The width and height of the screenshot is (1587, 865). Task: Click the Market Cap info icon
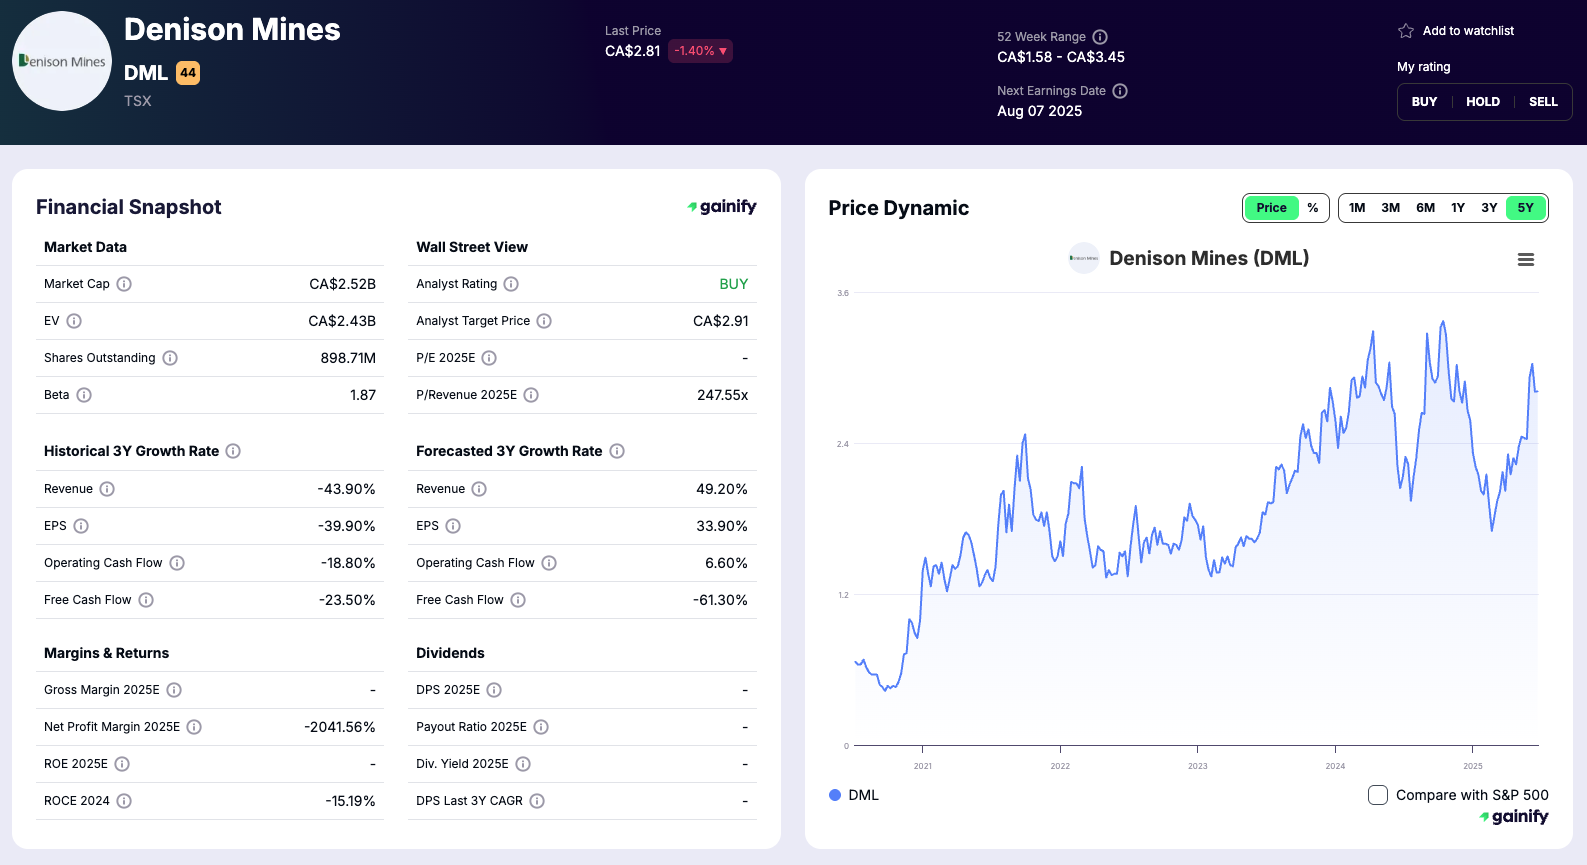124,284
